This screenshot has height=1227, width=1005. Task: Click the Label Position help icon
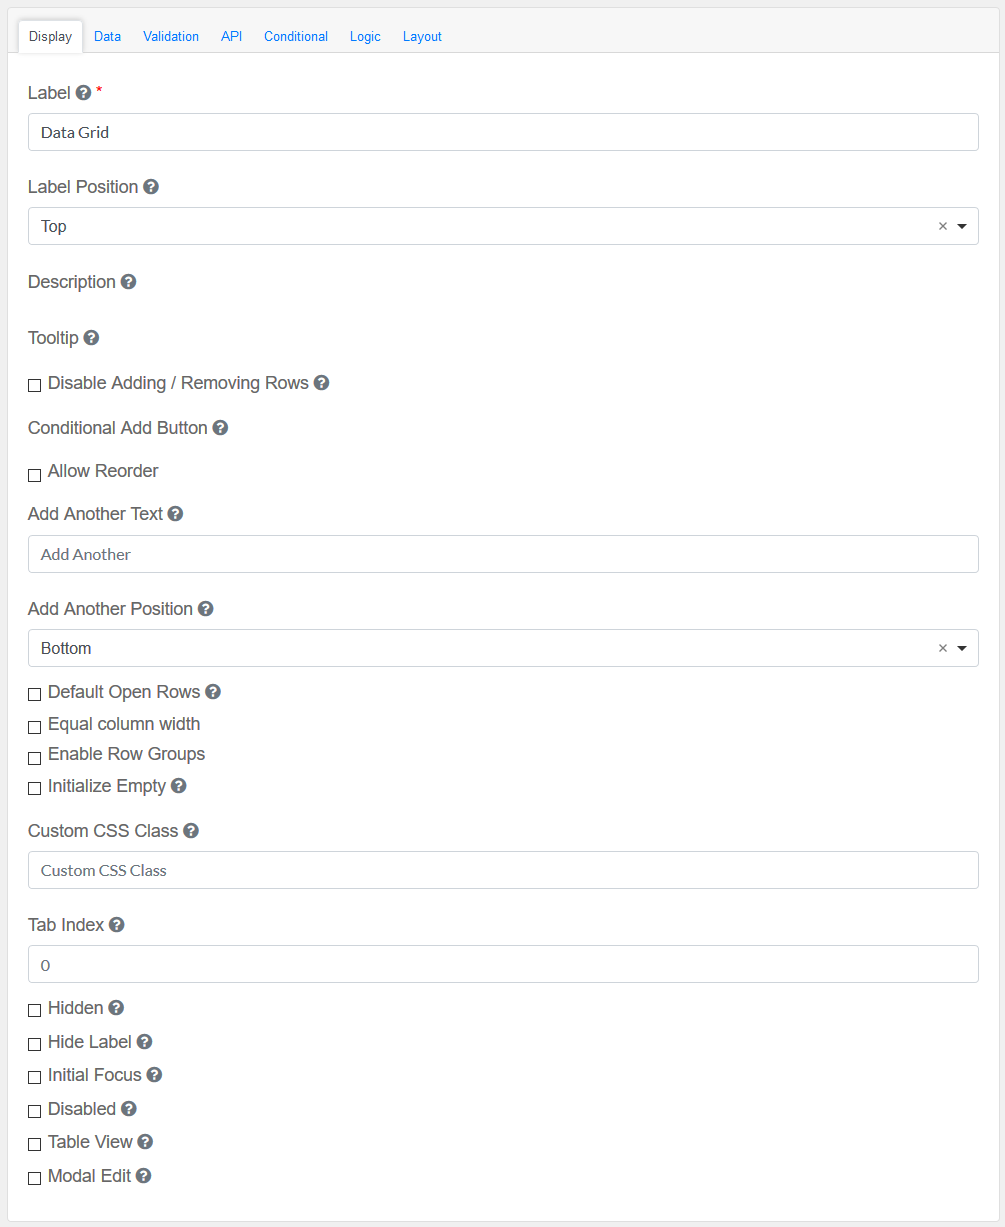[x=151, y=187]
